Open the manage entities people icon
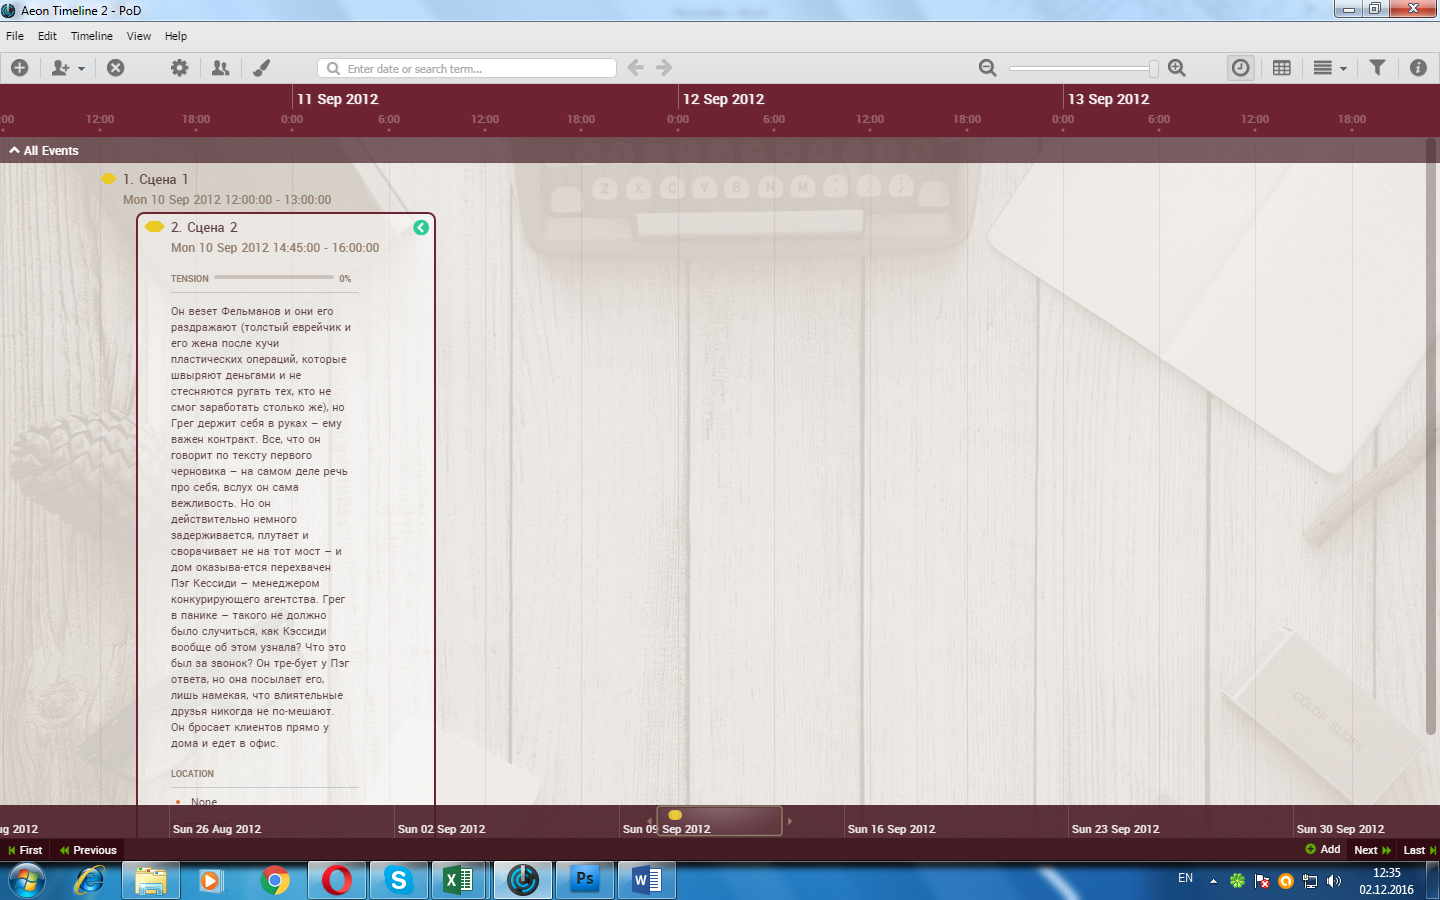1440x900 pixels. click(x=220, y=68)
